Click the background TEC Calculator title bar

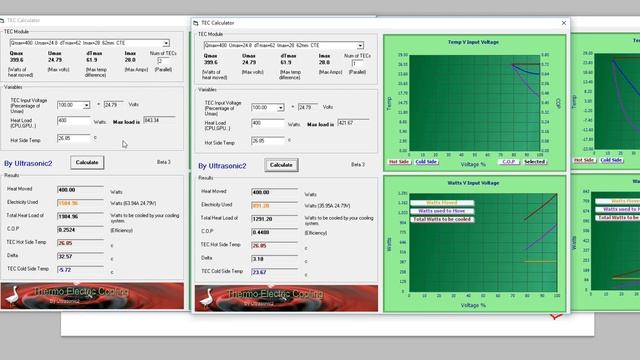click(96, 20)
